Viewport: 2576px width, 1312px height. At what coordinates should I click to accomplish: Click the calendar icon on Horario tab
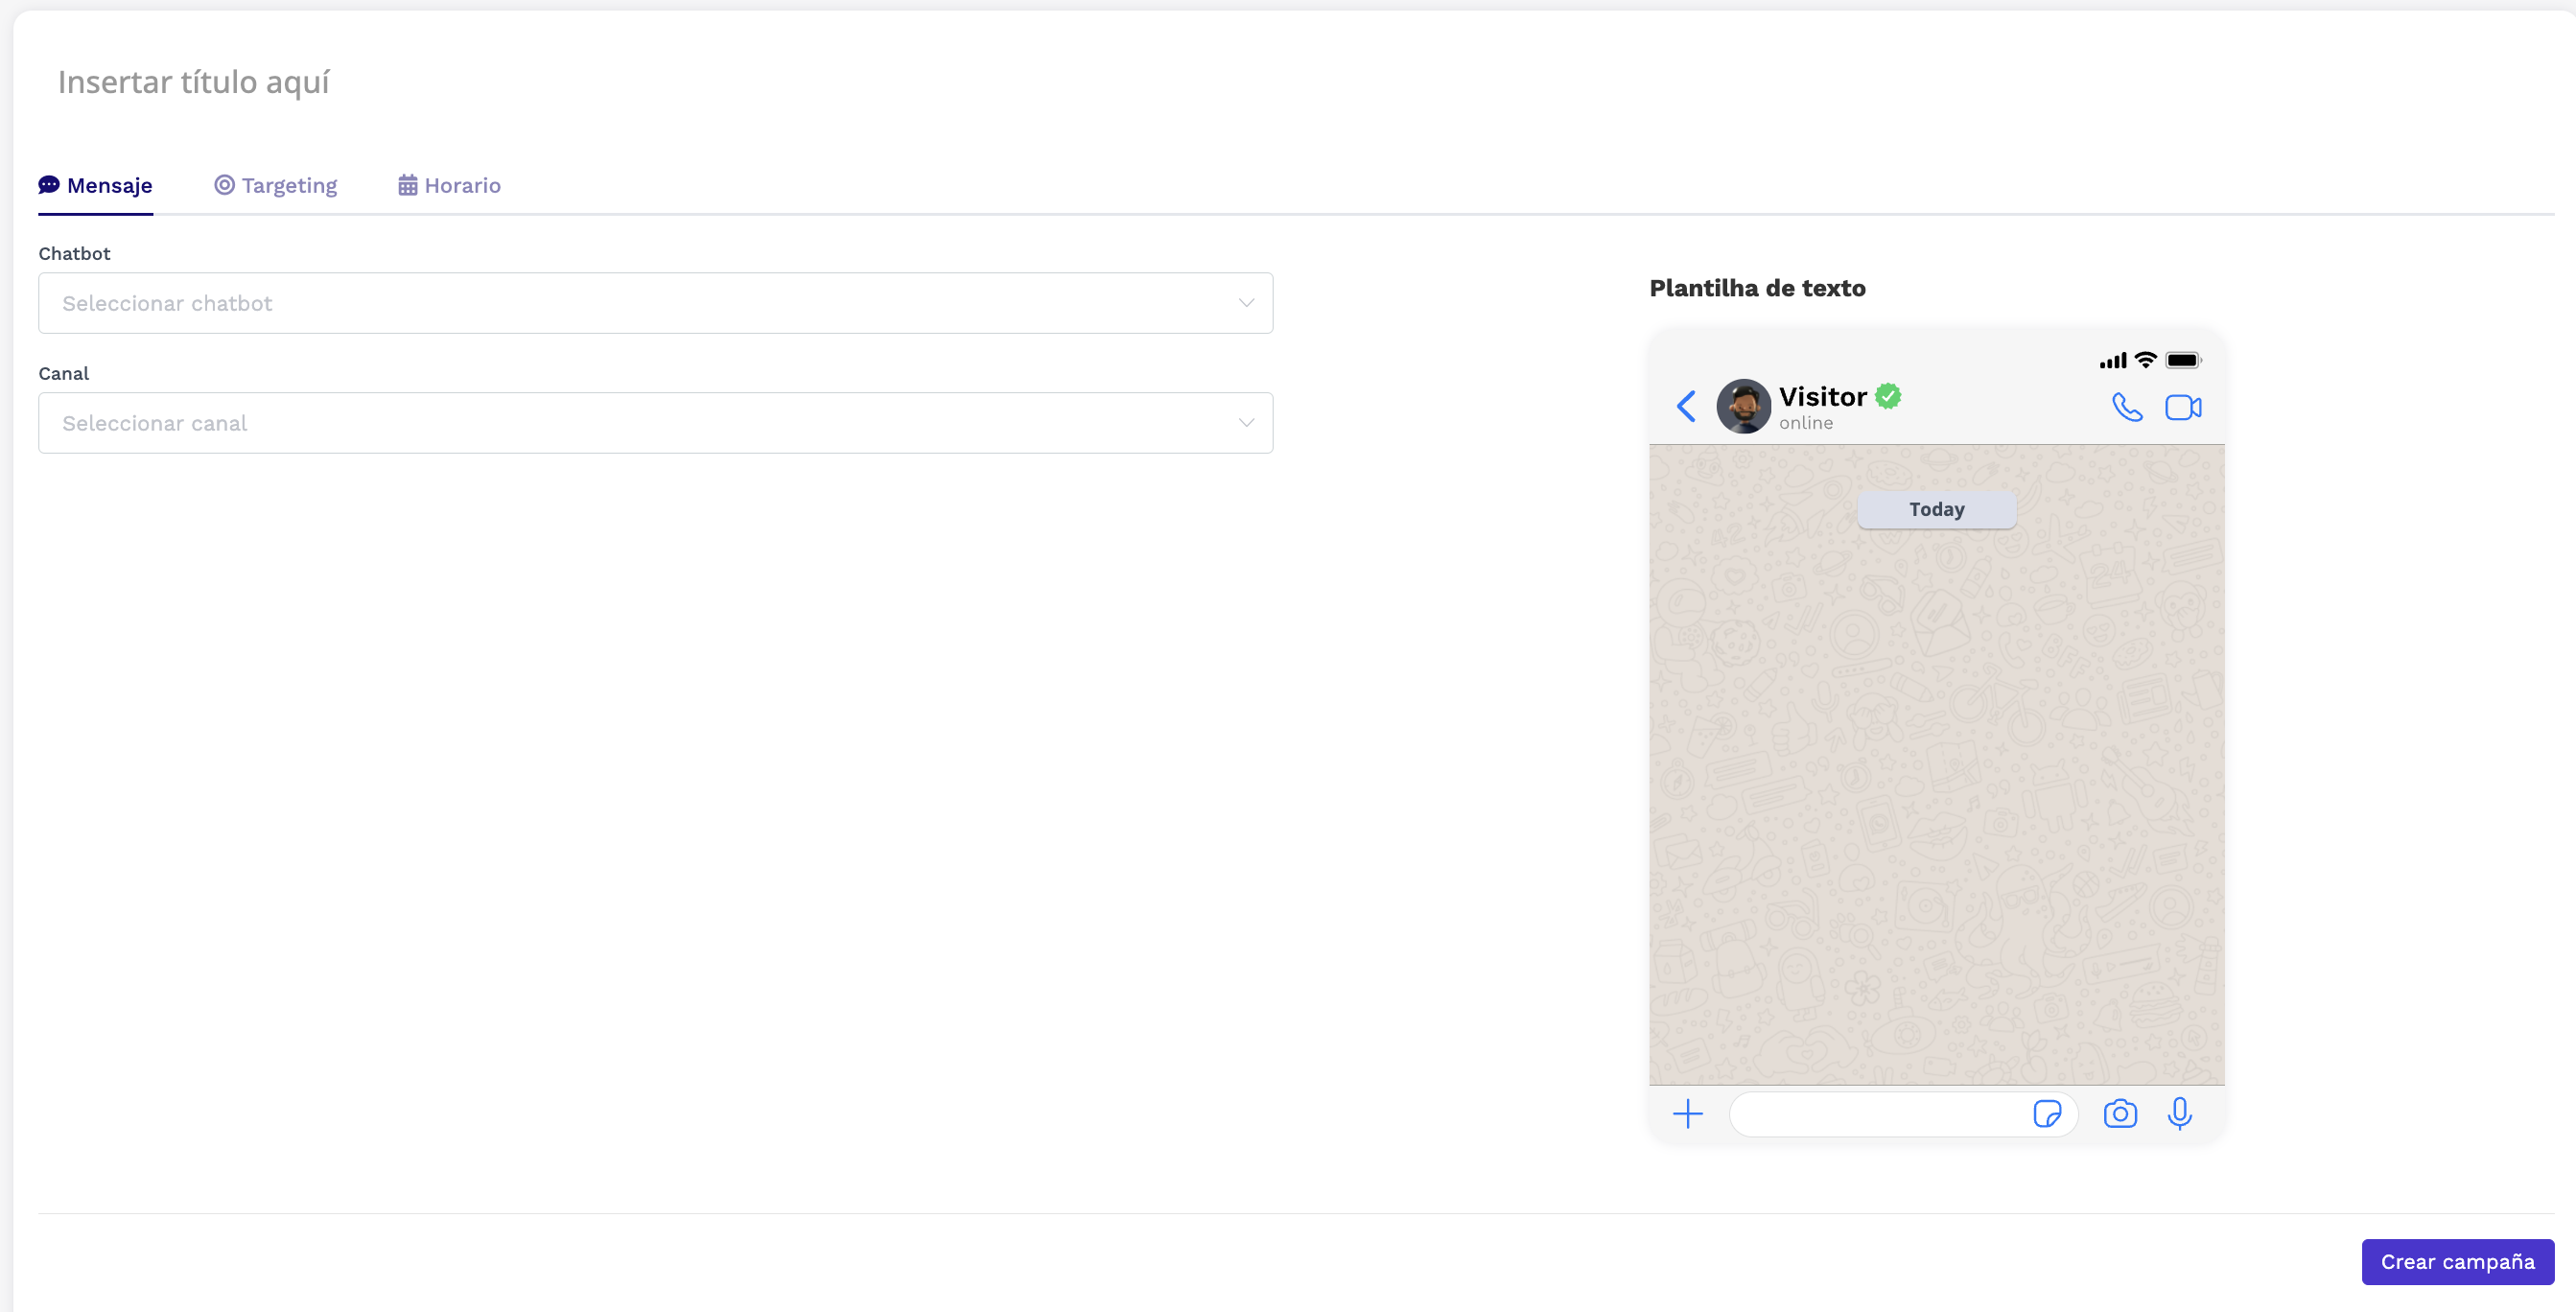click(407, 185)
